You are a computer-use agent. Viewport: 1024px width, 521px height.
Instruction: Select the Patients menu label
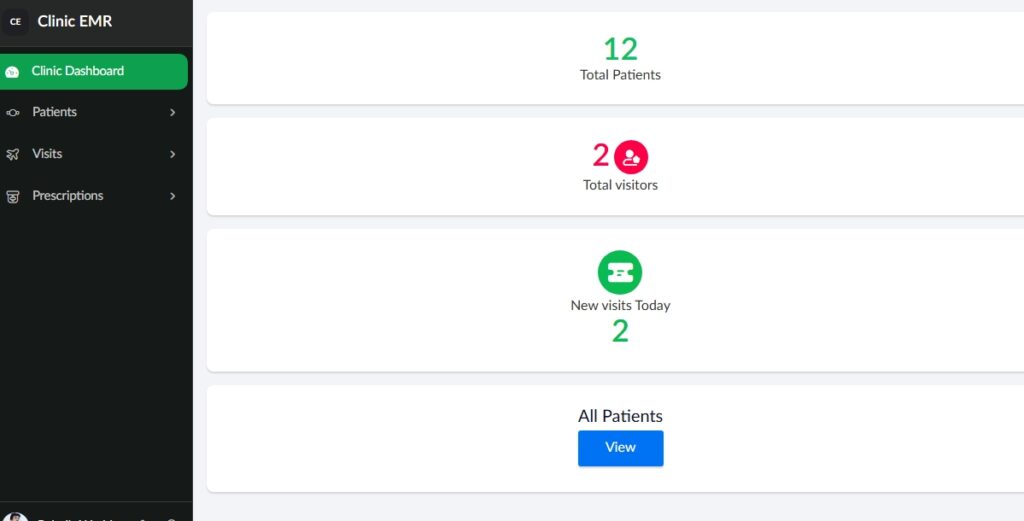54,112
